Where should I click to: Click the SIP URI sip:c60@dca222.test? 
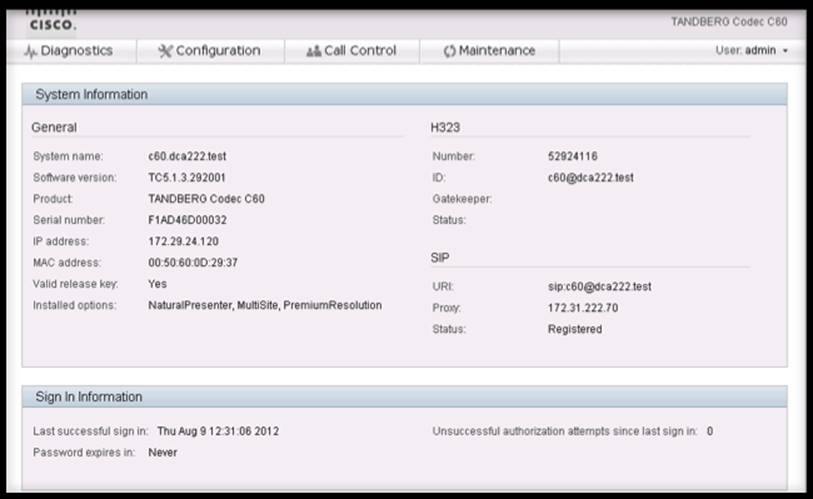(599, 286)
